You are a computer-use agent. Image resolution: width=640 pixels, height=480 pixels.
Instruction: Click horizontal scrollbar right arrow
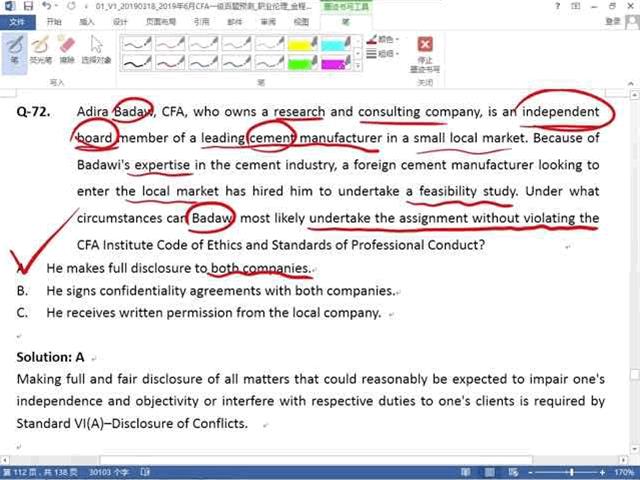click(x=623, y=460)
